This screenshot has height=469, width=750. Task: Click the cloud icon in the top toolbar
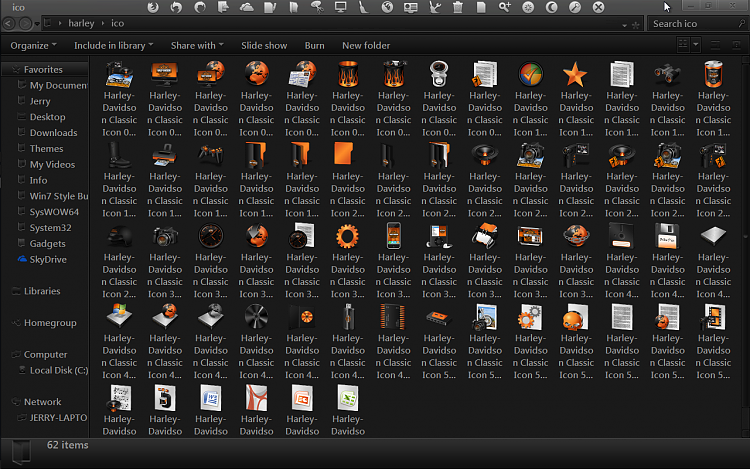pos(247,7)
